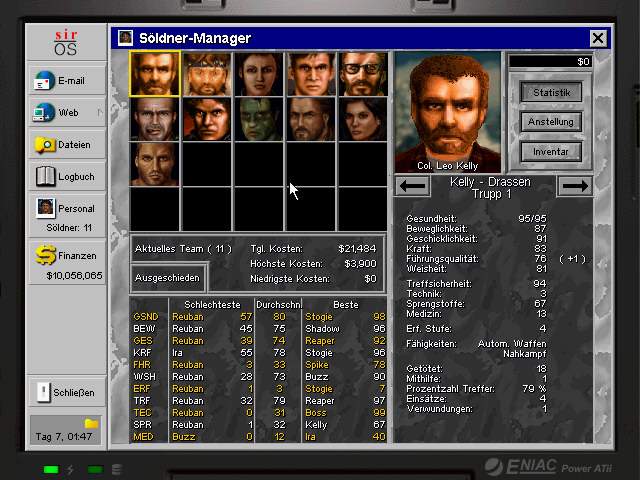Open the E-mail program
The height and width of the screenshot is (480, 640).
(x=67, y=80)
